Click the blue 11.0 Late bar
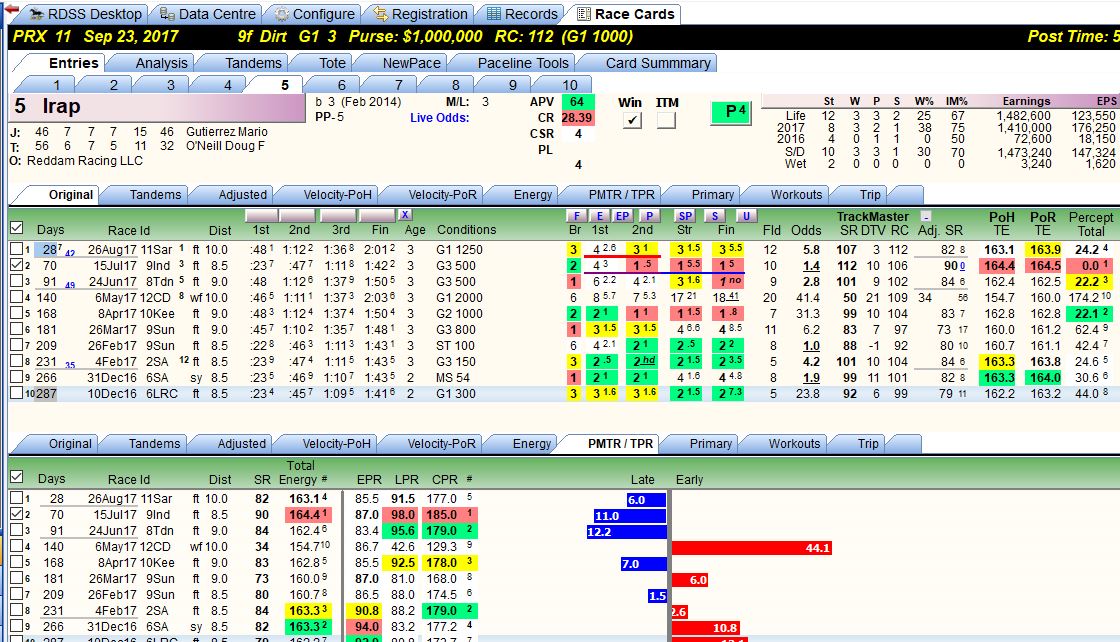Image resolution: width=1120 pixels, height=642 pixels. pos(629,516)
